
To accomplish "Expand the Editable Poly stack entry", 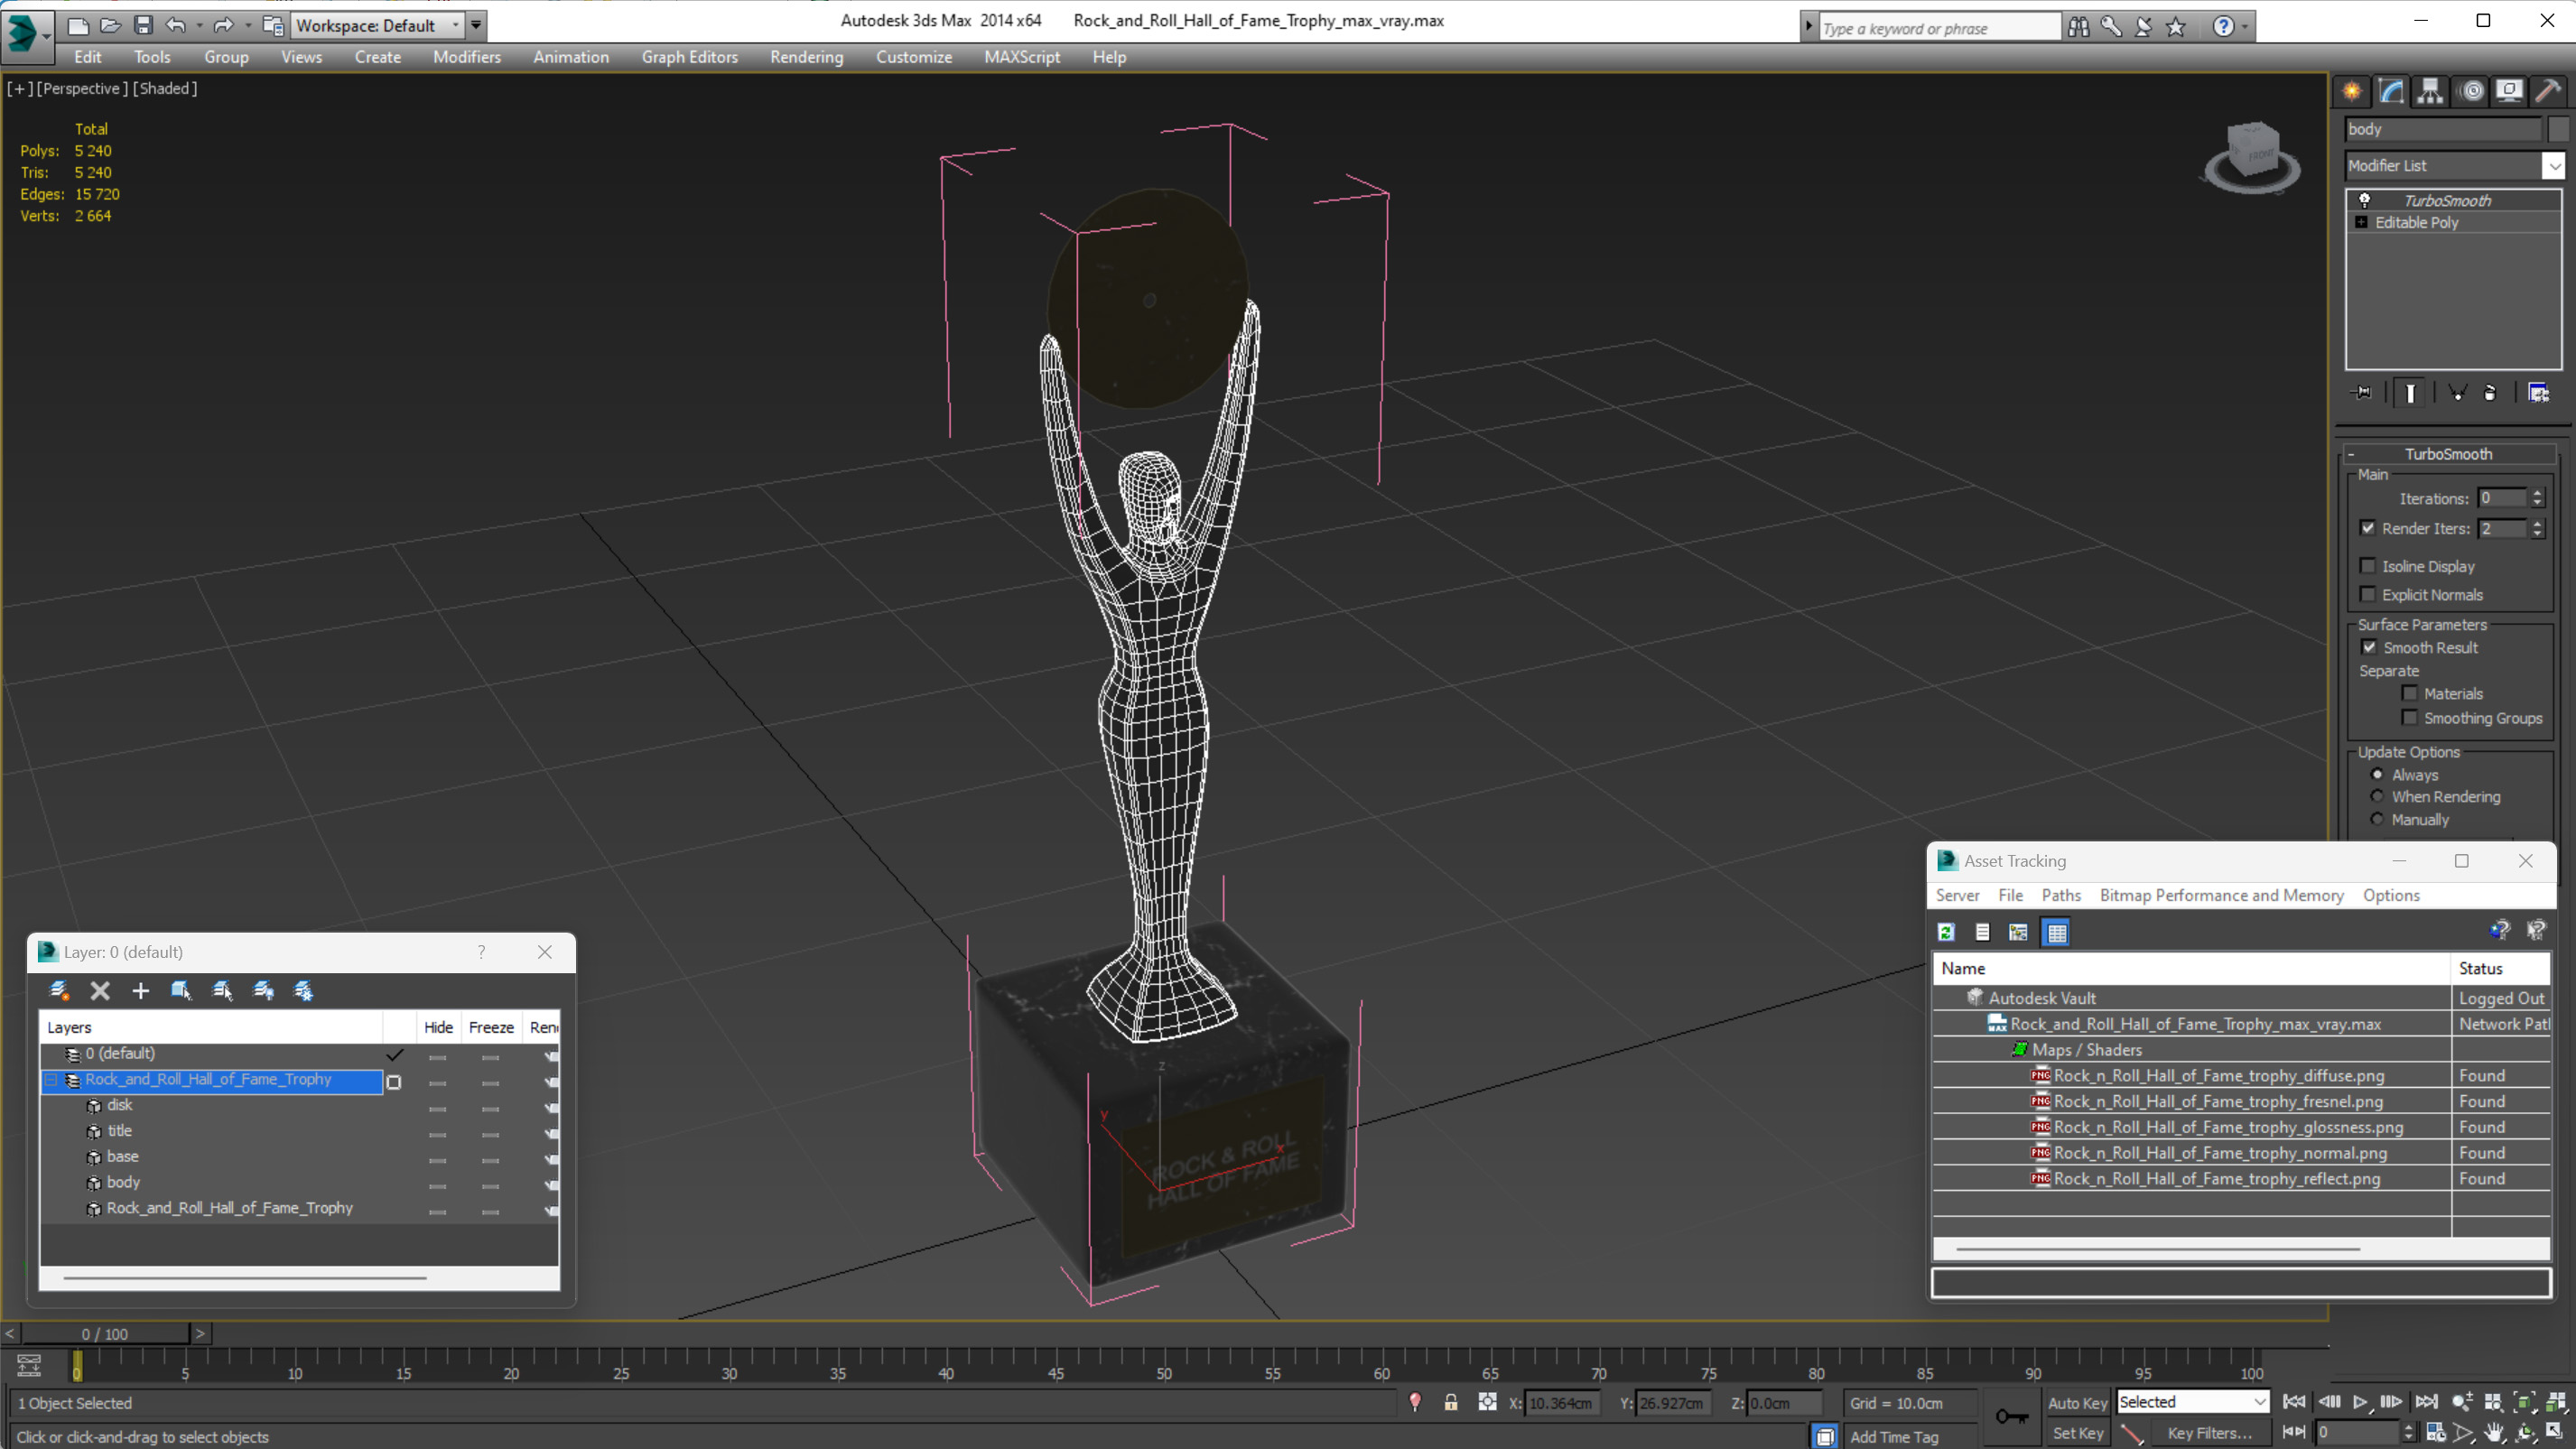I will (x=2361, y=222).
